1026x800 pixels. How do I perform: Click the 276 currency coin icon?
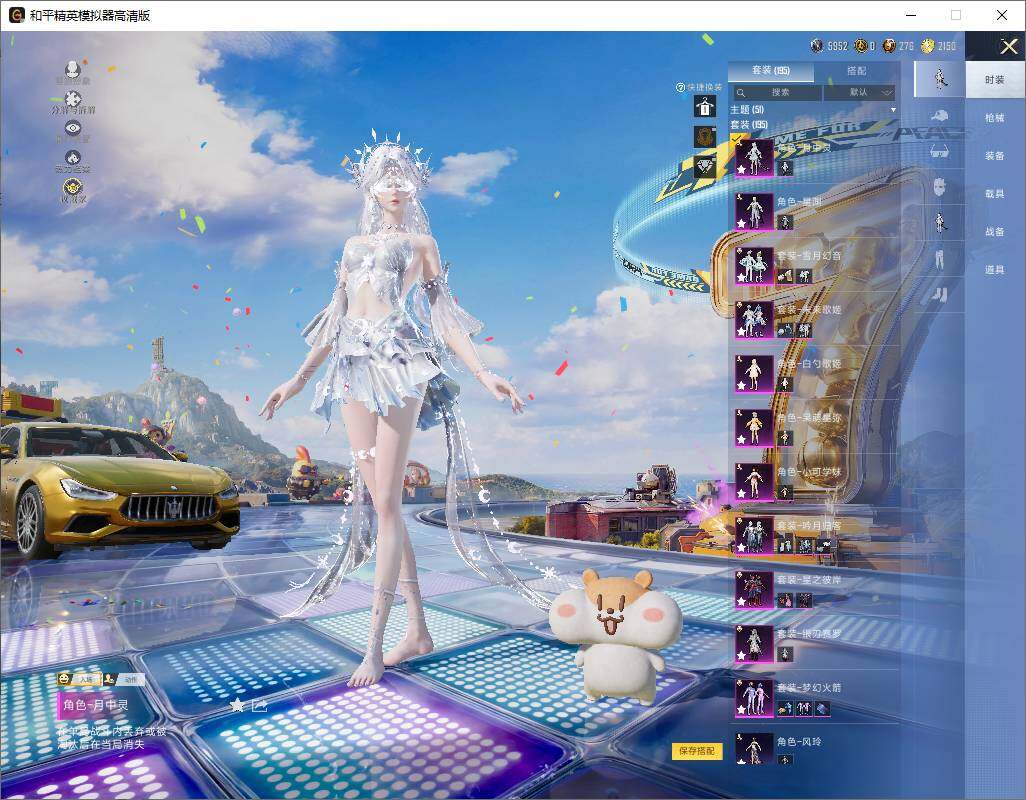coord(889,46)
